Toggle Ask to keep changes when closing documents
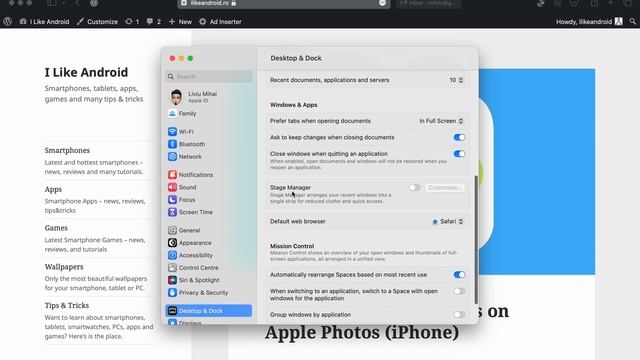 [x=459, y=137]
